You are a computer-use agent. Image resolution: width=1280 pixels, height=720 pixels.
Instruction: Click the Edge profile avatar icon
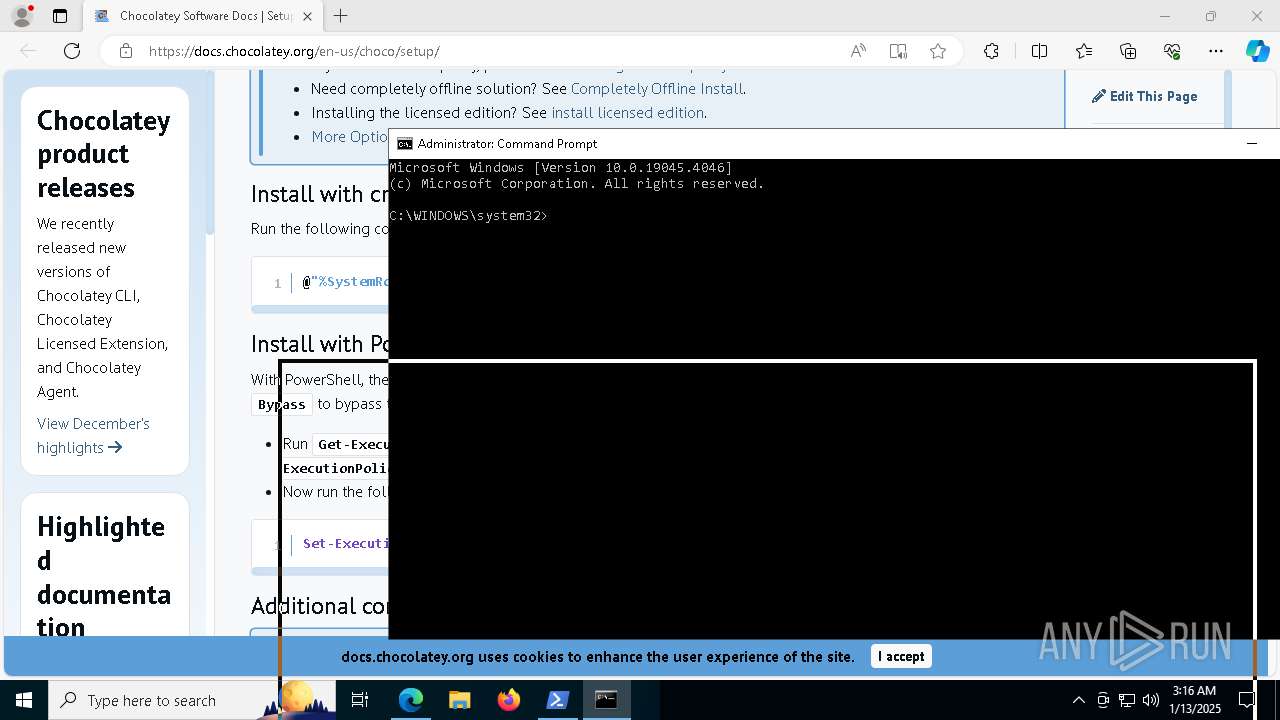coord(22,16)
